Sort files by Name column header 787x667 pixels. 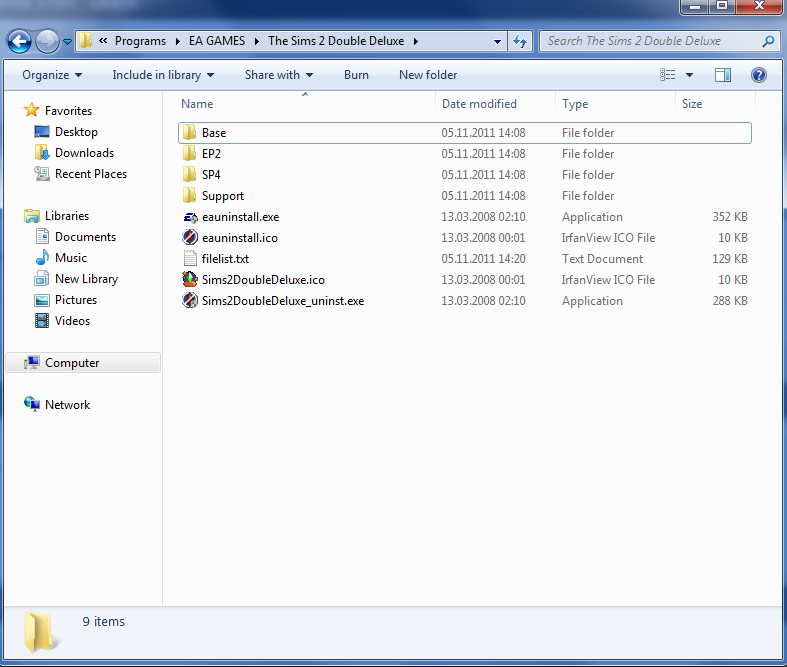(x=198, y=104)
